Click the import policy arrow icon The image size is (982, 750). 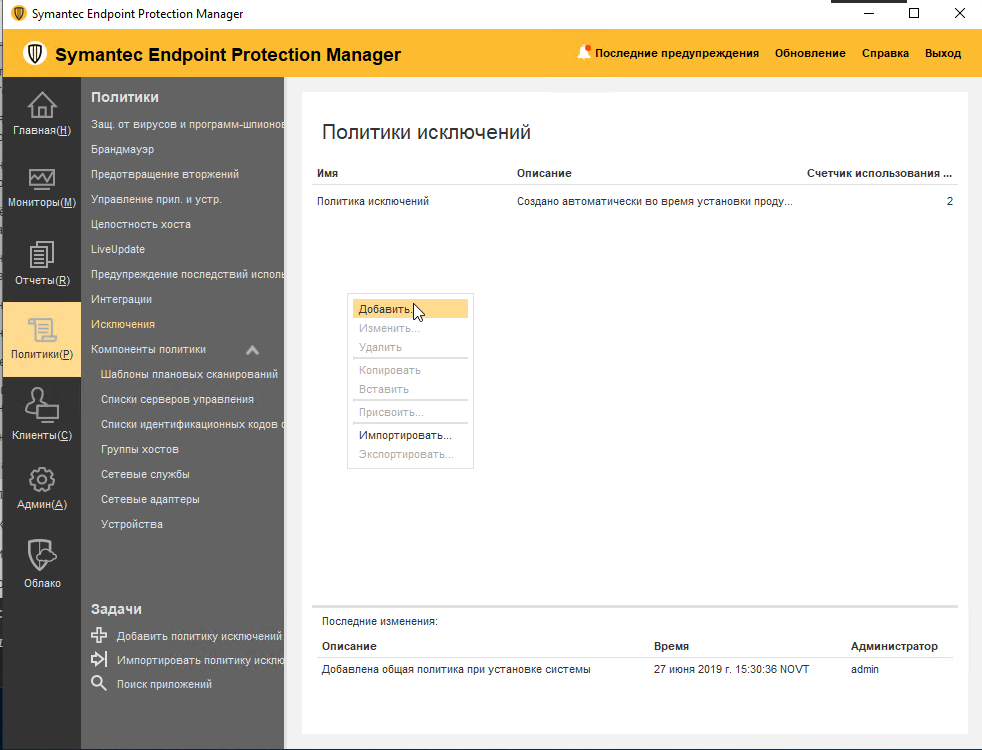coord(99,659)
